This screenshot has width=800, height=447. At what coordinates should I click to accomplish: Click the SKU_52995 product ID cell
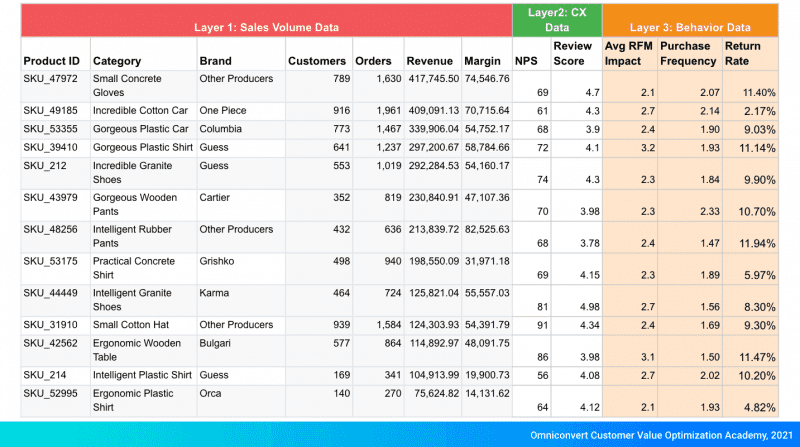click(x=49, y=393)
